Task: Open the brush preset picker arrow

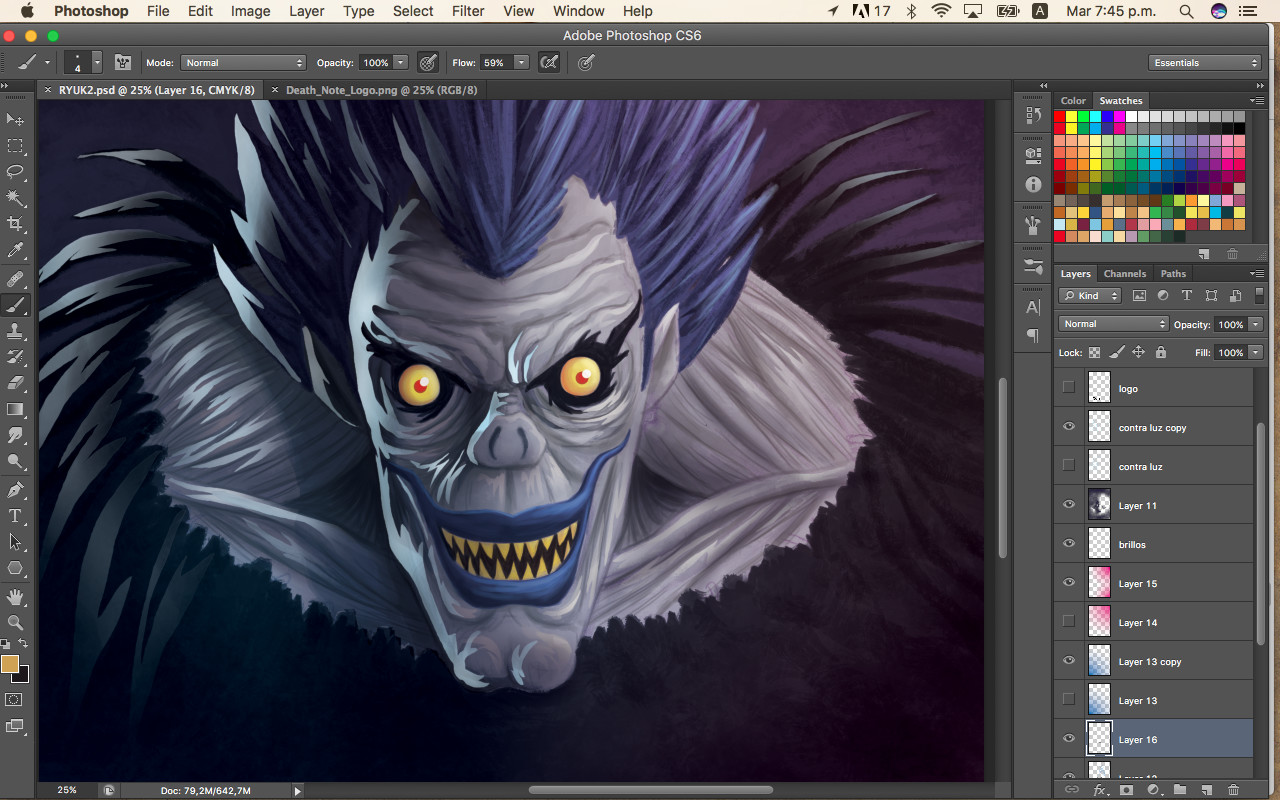Action: tap(97, 62)
